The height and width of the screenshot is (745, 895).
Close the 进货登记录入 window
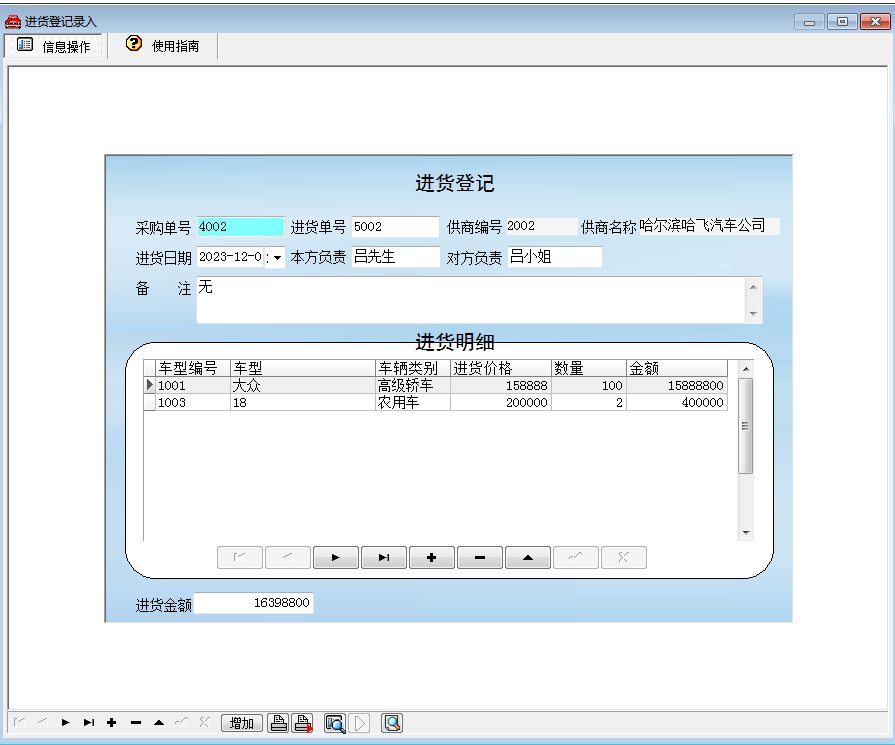click(x=875, y=22)
